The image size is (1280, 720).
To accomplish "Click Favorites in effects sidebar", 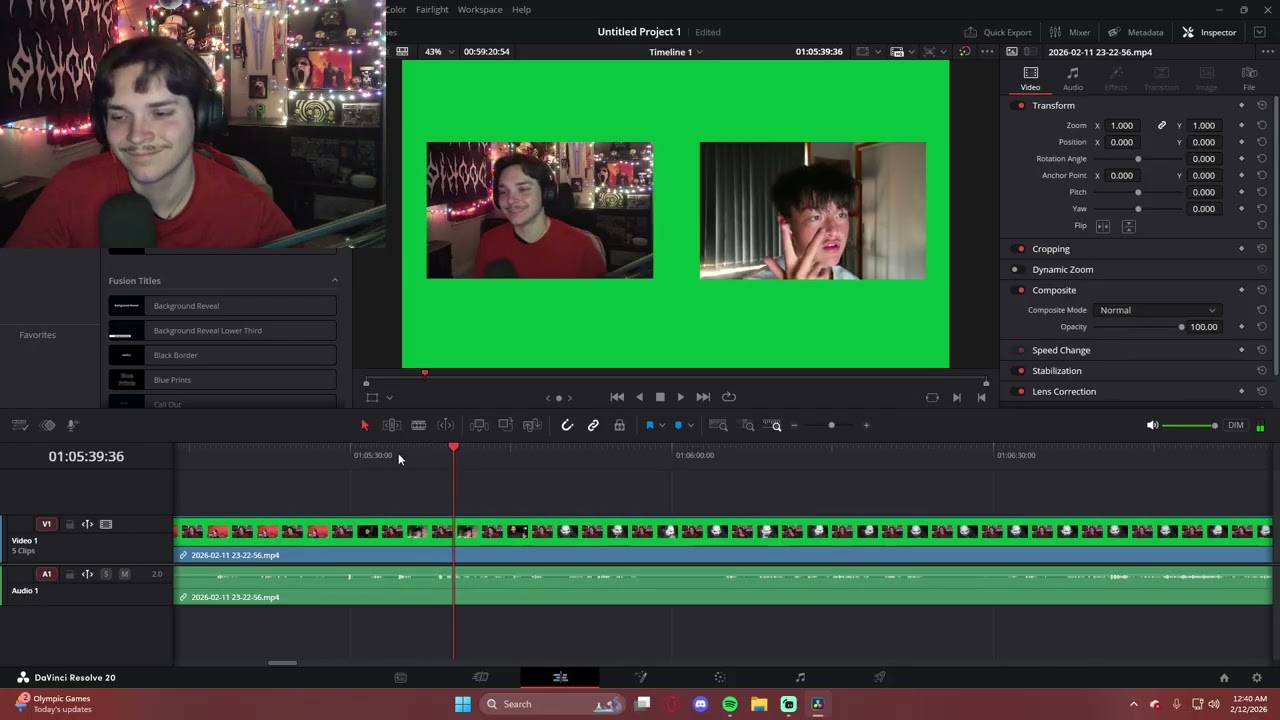I will [x=37, y=335].
